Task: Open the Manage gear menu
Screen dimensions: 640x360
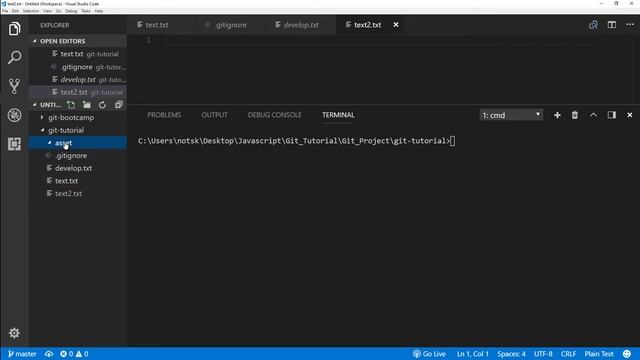Action: tap(14, 333)
